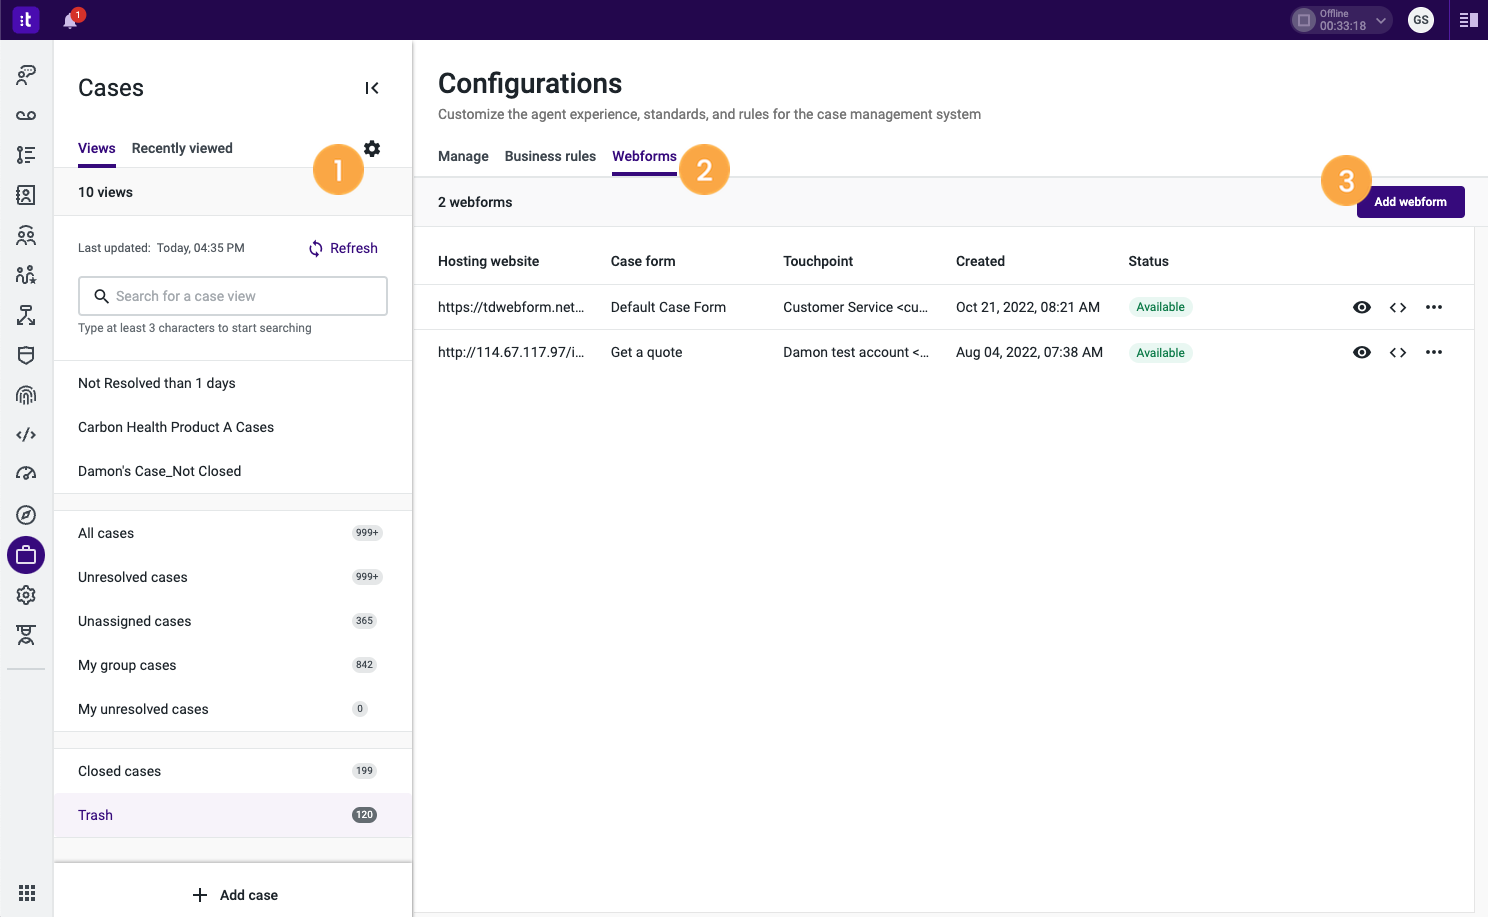
Task: Open the notifications bell
Action: click(x=70, y=20)
